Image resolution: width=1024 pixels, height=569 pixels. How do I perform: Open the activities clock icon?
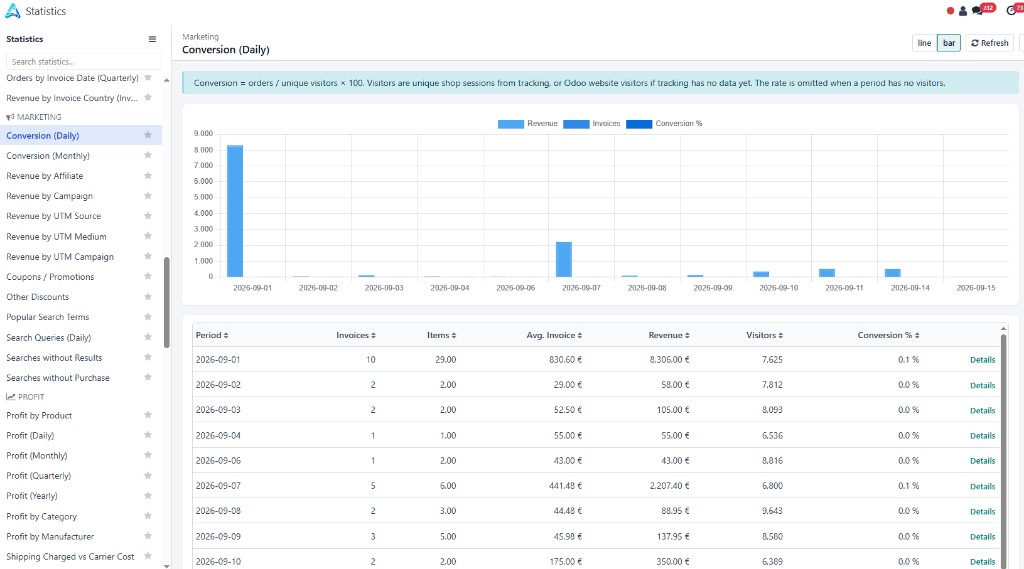(1011, 10)
